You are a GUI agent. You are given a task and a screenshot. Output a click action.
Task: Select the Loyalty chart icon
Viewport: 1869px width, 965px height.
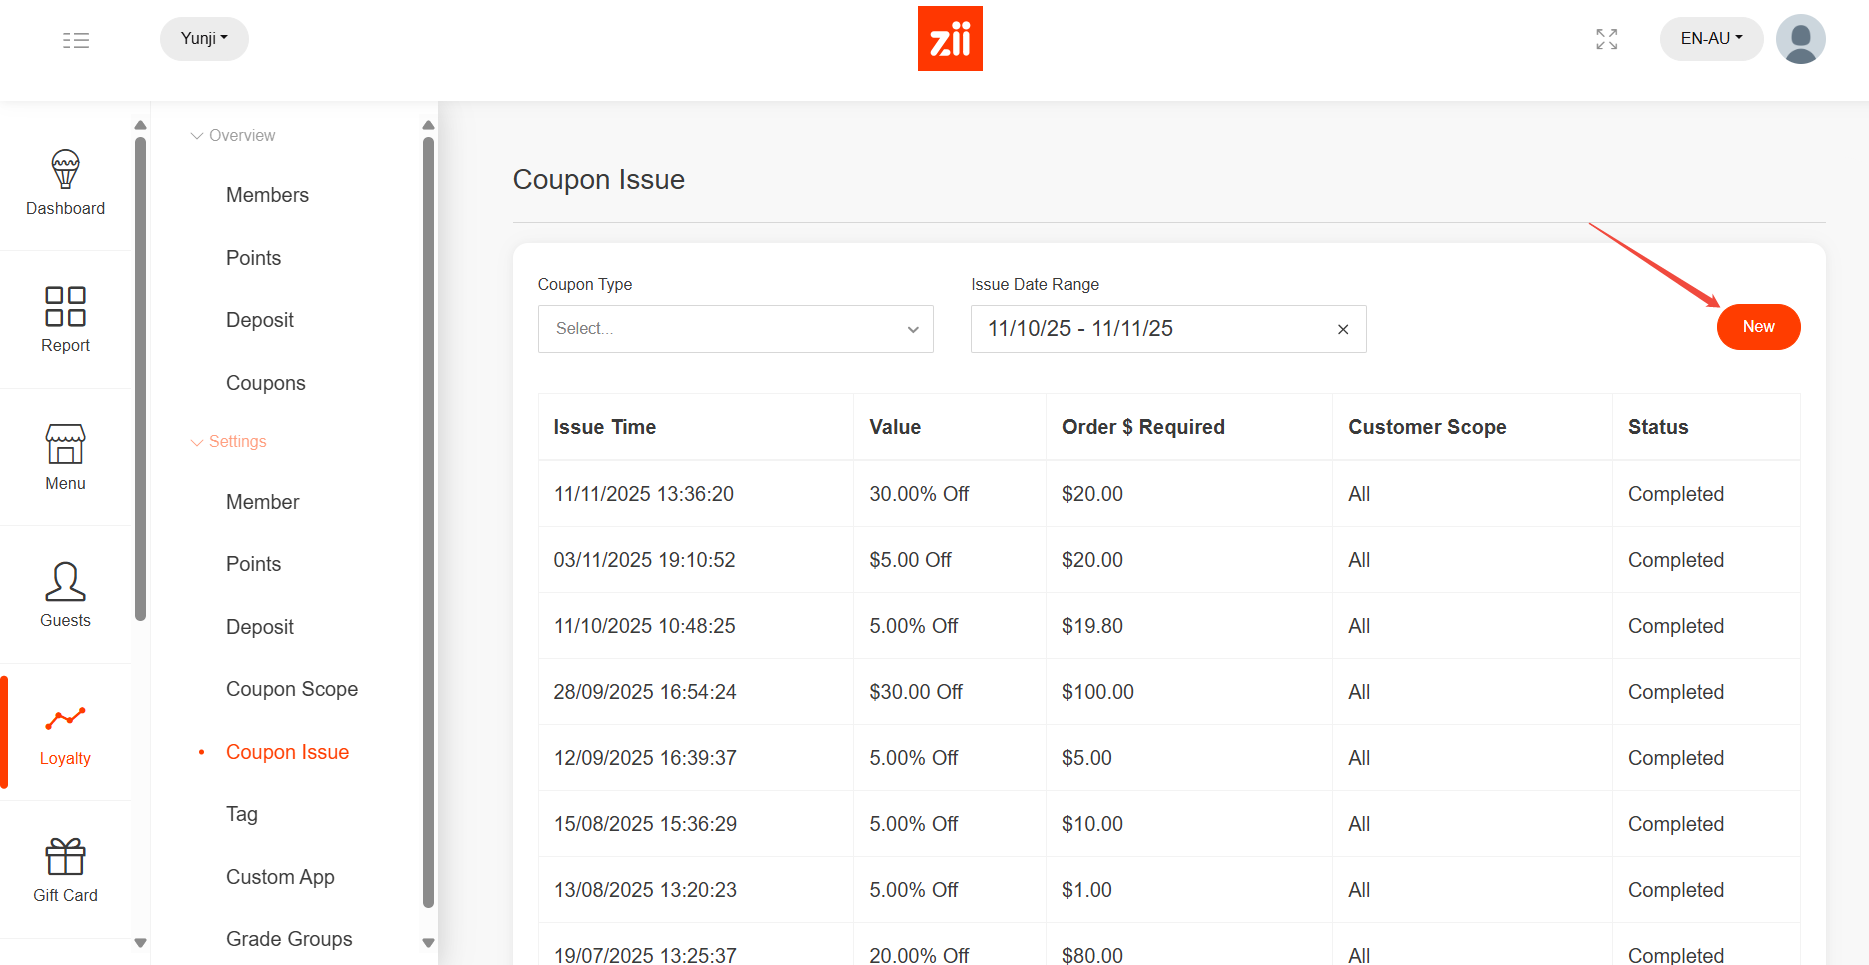[x=65, y=719]
